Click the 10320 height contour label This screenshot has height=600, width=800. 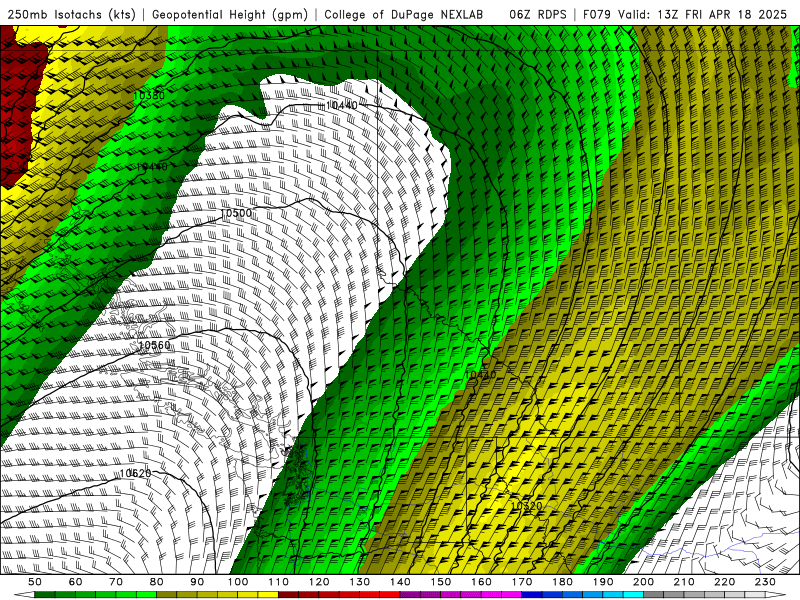(527, 506)
